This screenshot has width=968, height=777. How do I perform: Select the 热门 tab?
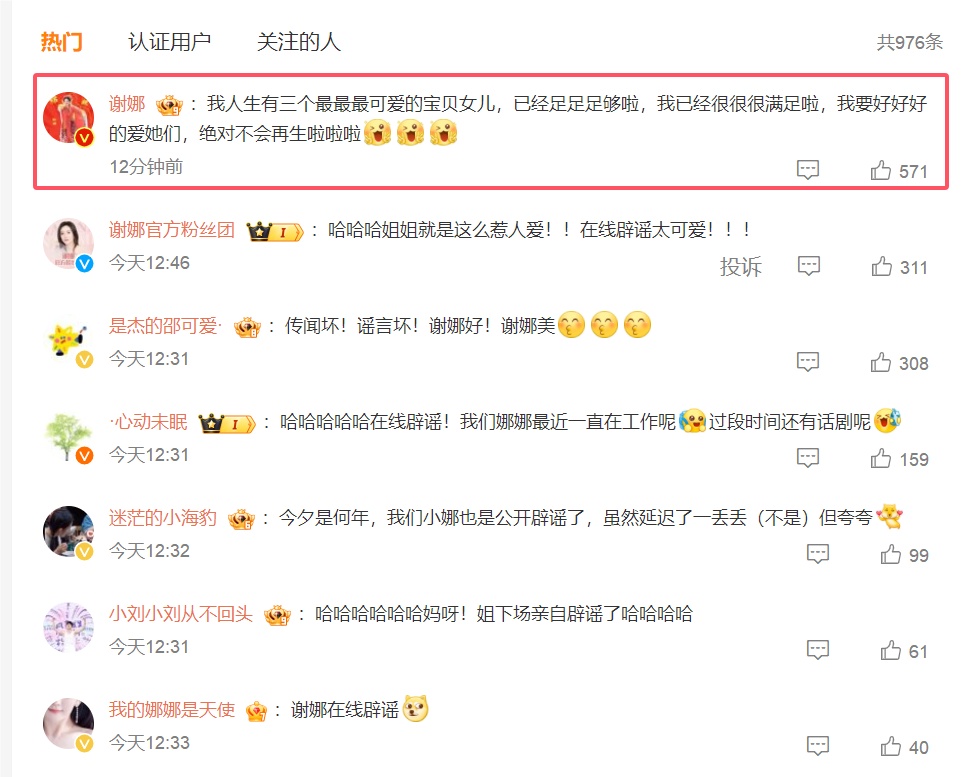pos(62,42)
